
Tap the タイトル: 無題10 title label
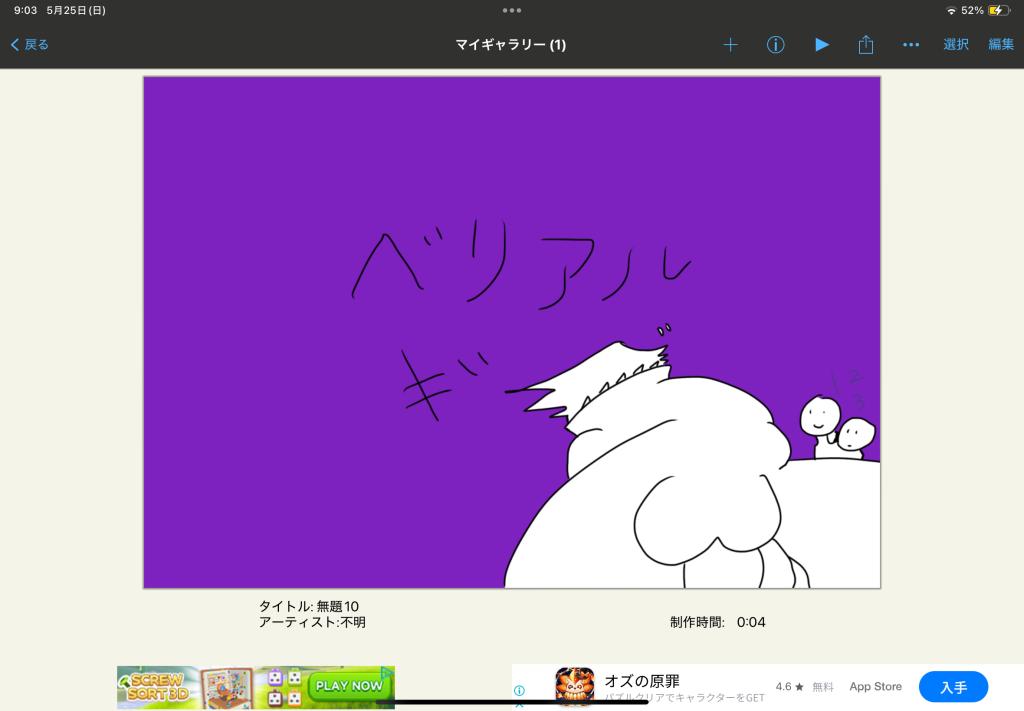308,606
